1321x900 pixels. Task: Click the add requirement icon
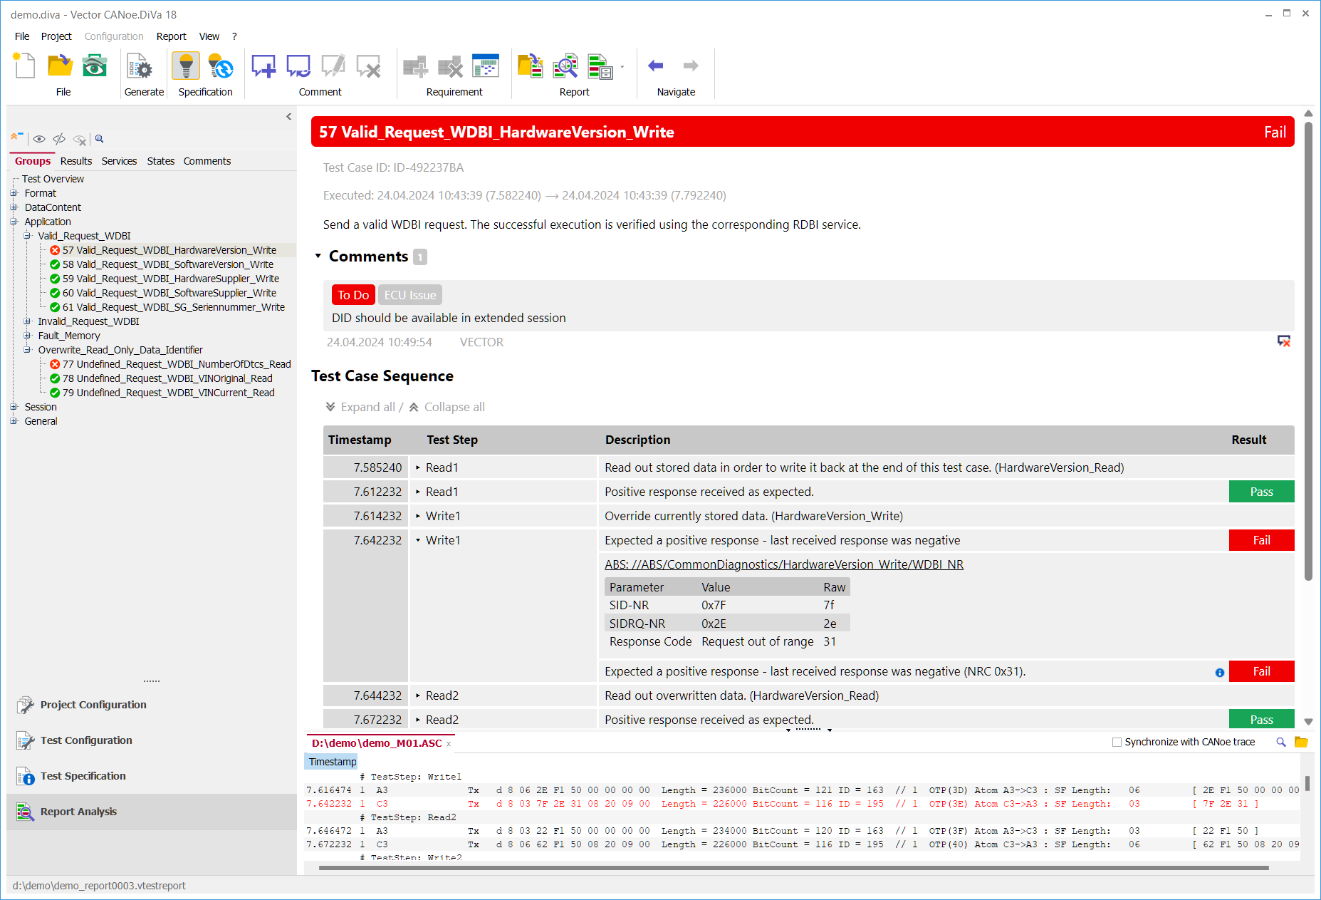[x=415, y=66]
